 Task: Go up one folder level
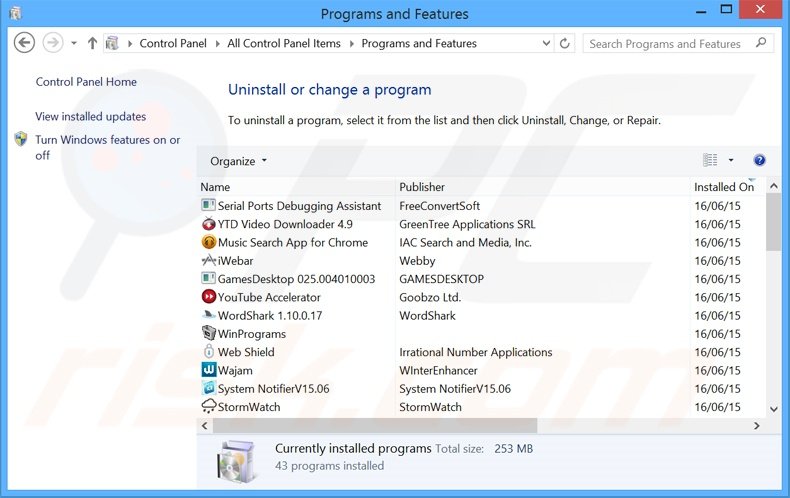pos(92,43)
